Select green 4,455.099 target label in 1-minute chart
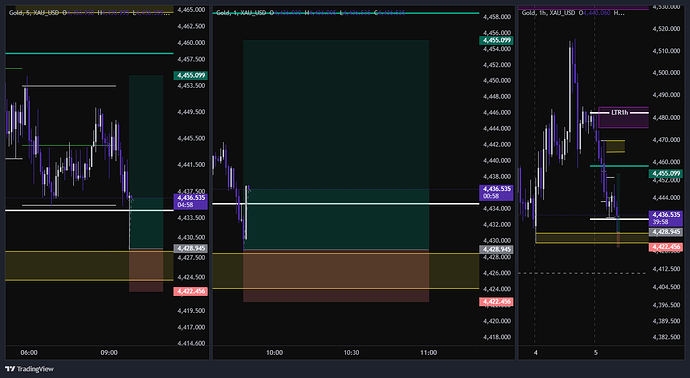The height and width of the screenshot is (378, 690). point(496,40)
